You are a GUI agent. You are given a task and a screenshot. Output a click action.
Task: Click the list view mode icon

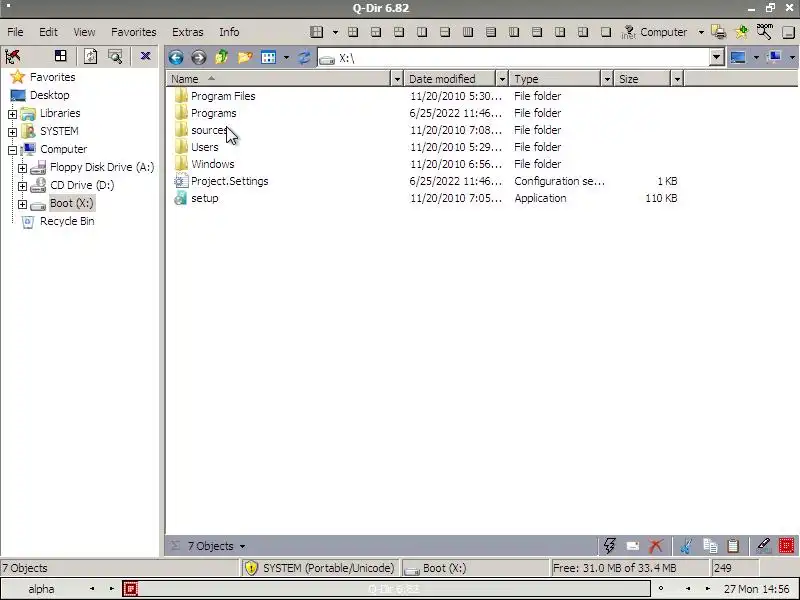[268, 57]
